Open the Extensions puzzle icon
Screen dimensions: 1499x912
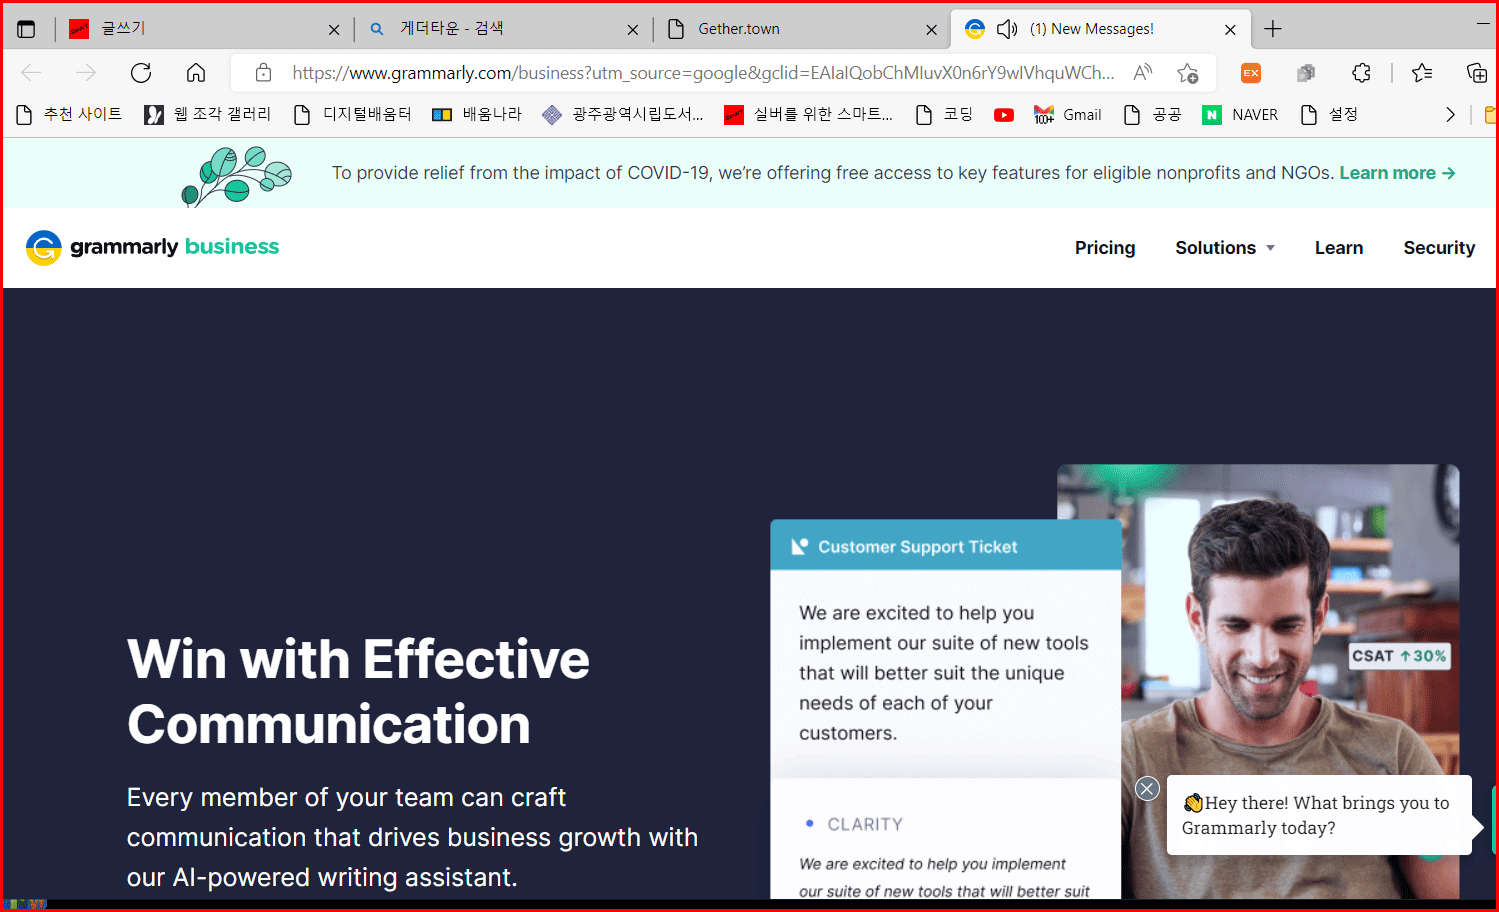[1361, 73]
